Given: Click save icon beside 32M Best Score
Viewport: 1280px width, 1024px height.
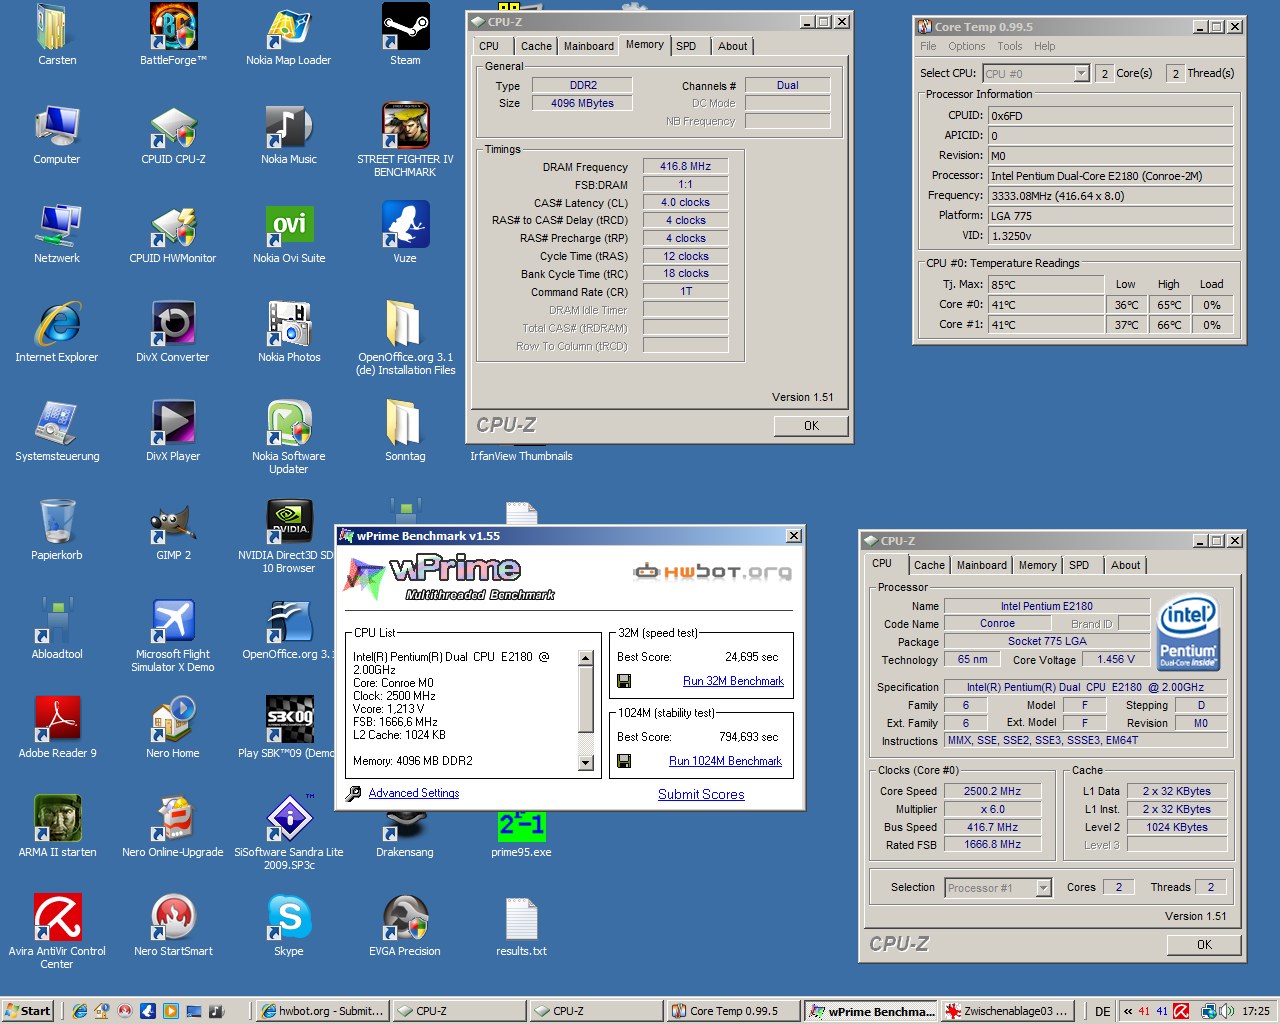Looking at the screenshot, I should tap(624, 681).
